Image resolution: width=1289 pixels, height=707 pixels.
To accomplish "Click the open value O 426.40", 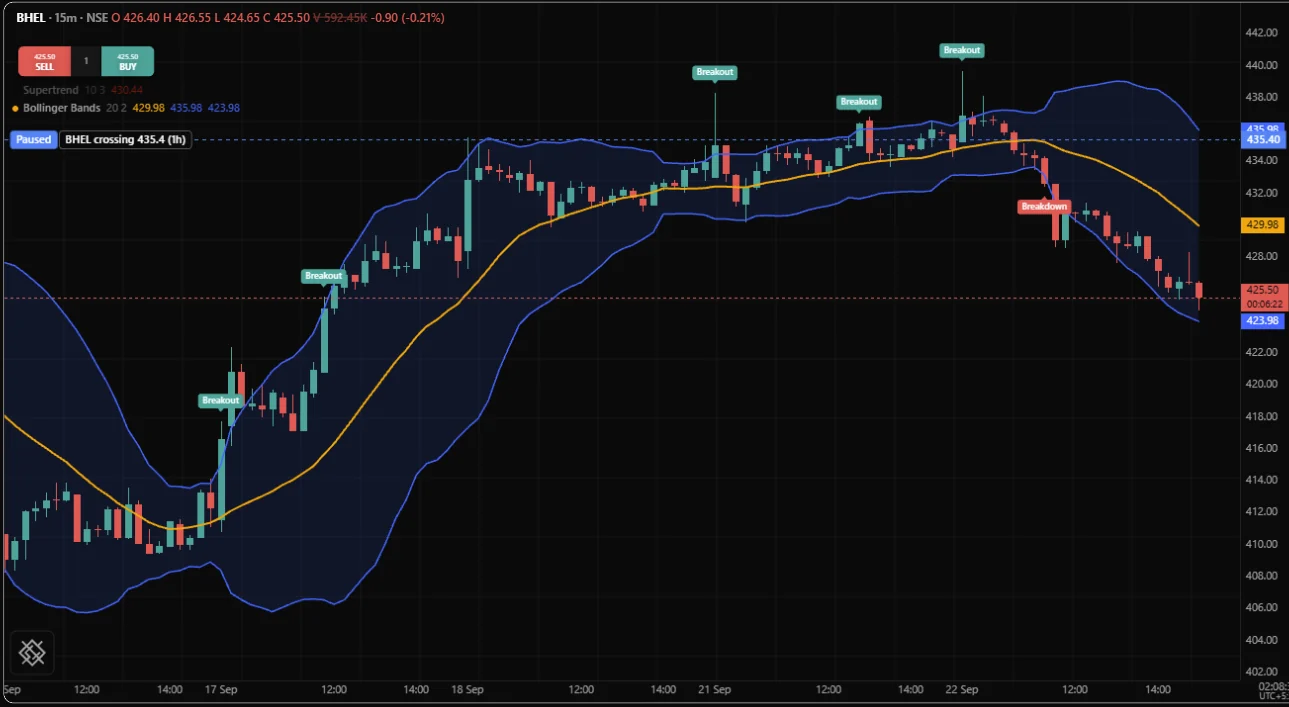I will click(x=134, y=18).
